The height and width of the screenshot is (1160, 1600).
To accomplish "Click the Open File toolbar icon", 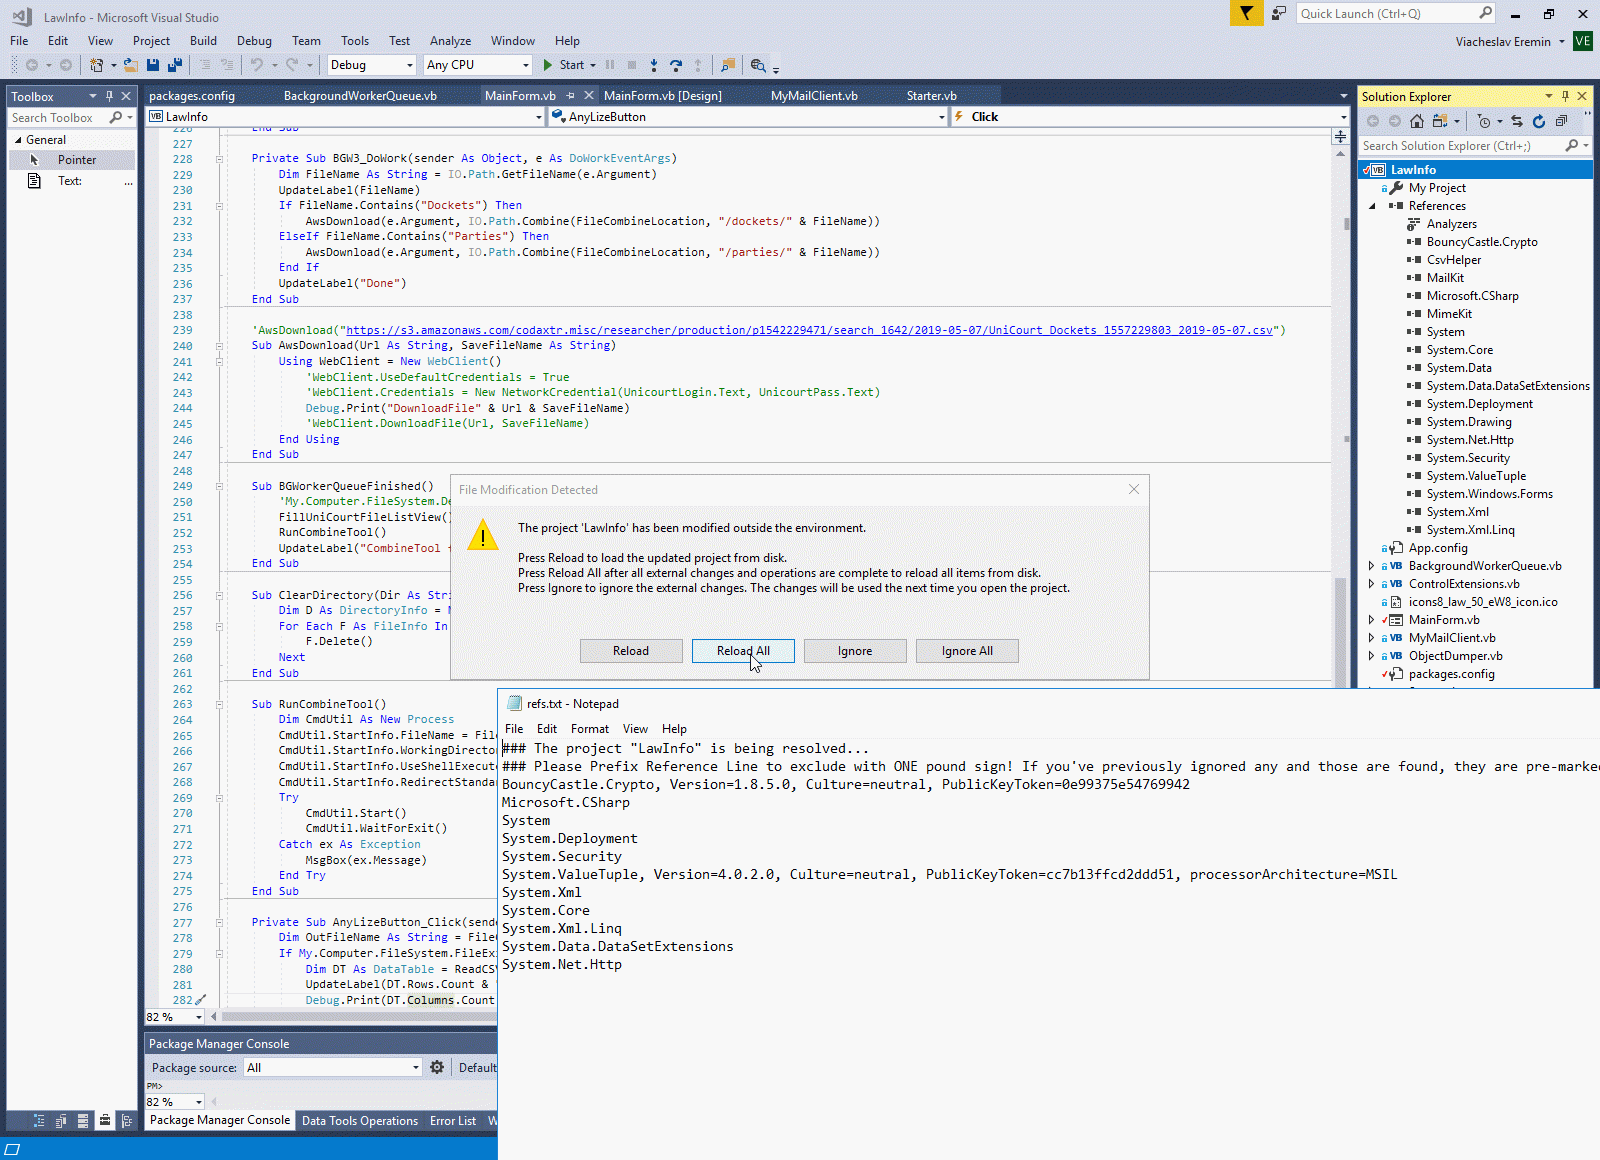I will [130, 65].
